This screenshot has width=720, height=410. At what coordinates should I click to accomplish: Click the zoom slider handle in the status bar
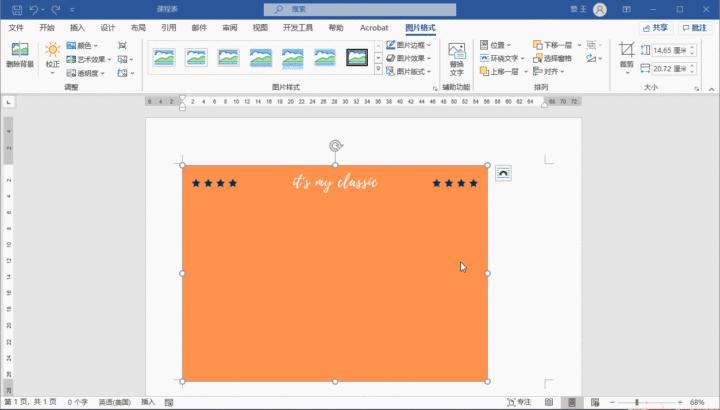pyautogui.click(x=637, y=402)
